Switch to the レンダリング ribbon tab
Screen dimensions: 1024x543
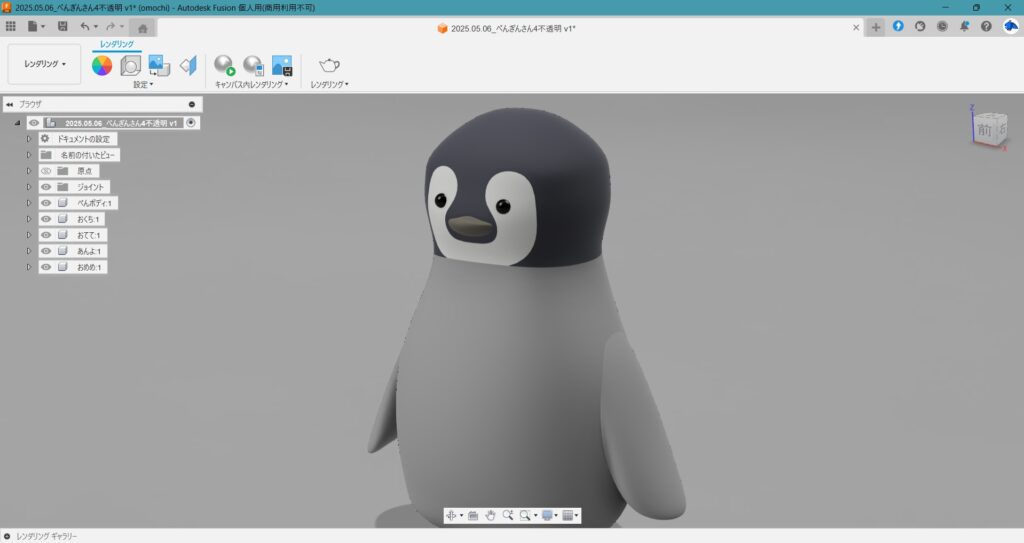pos(117,44)
